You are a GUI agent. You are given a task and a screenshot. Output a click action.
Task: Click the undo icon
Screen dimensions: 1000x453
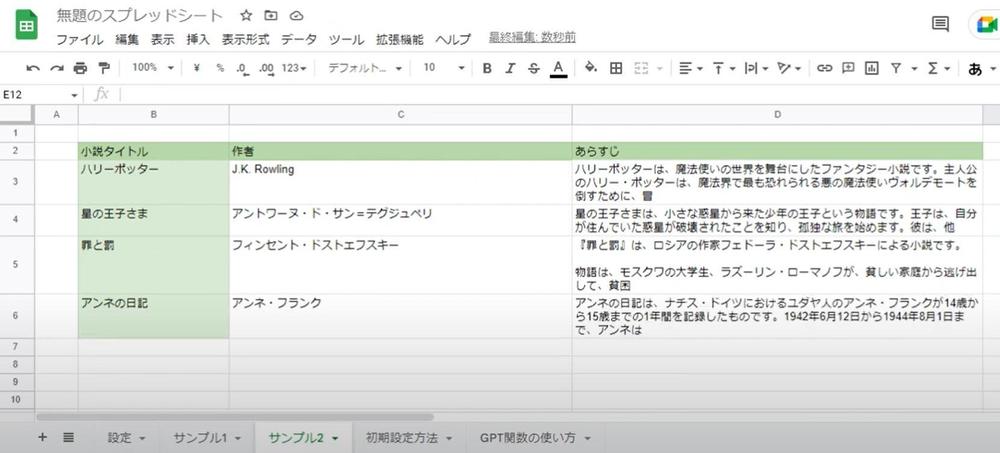coord(33,68)
